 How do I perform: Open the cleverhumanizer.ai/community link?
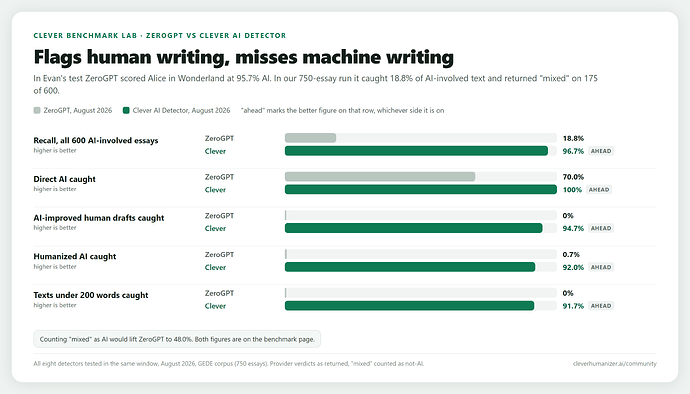click(614, 364)
